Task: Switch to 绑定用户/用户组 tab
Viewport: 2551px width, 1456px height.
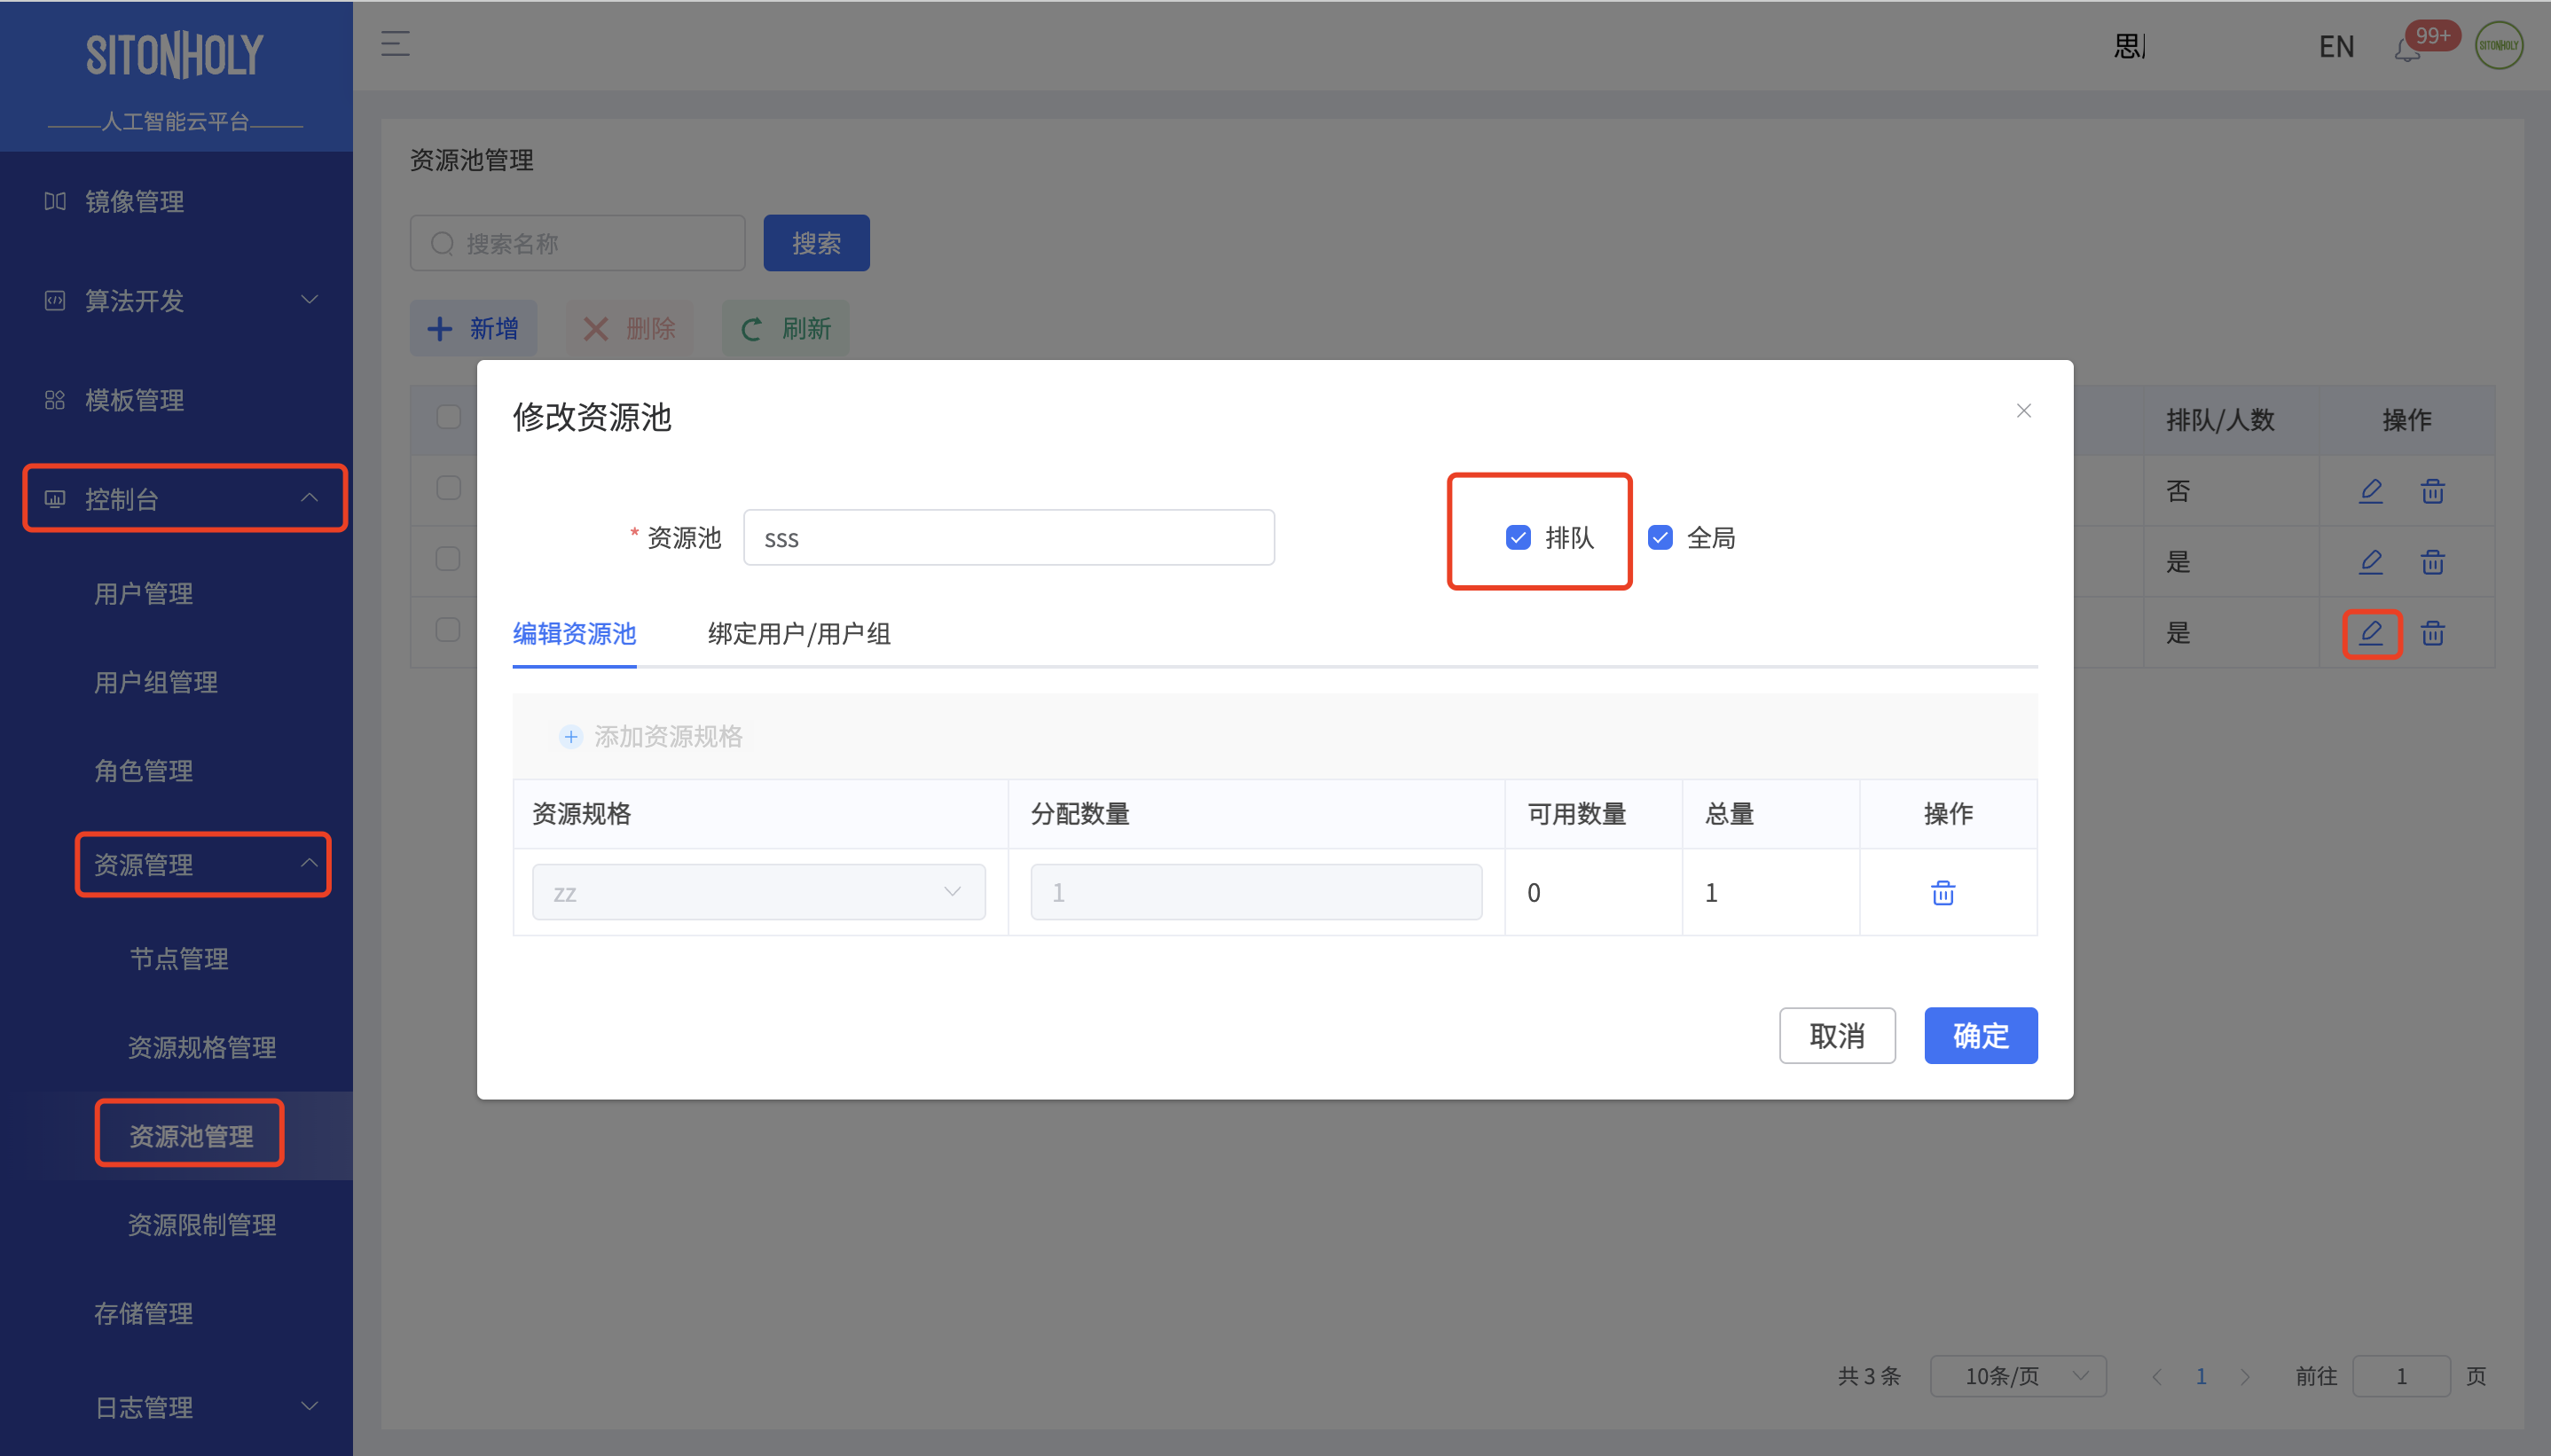Action: (799, 634)
